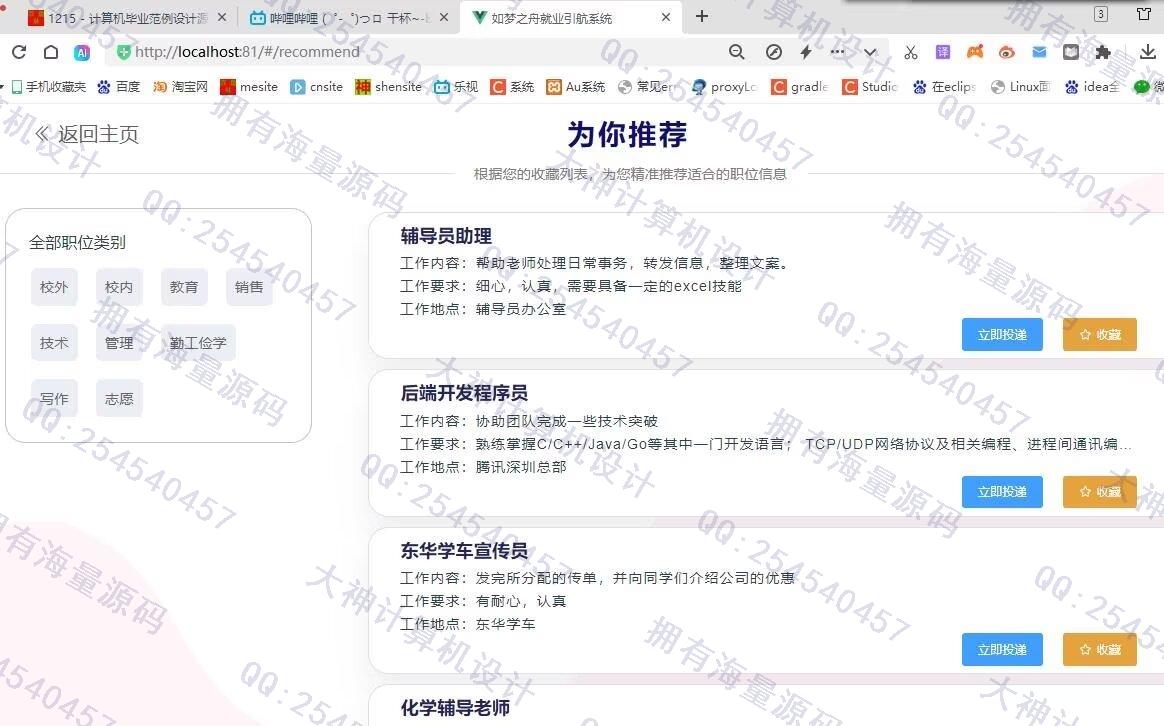Viewport: 1164px width, 726px height.
Task: Open the zoom magnifier icon in toolbar
Action: coord(736,52)
